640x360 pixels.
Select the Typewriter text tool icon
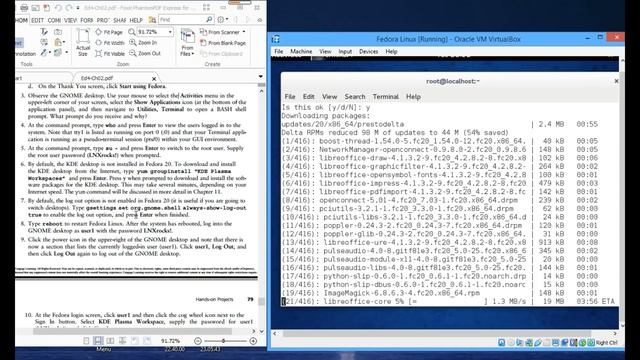pyautogui.click(x=44, y=32)
